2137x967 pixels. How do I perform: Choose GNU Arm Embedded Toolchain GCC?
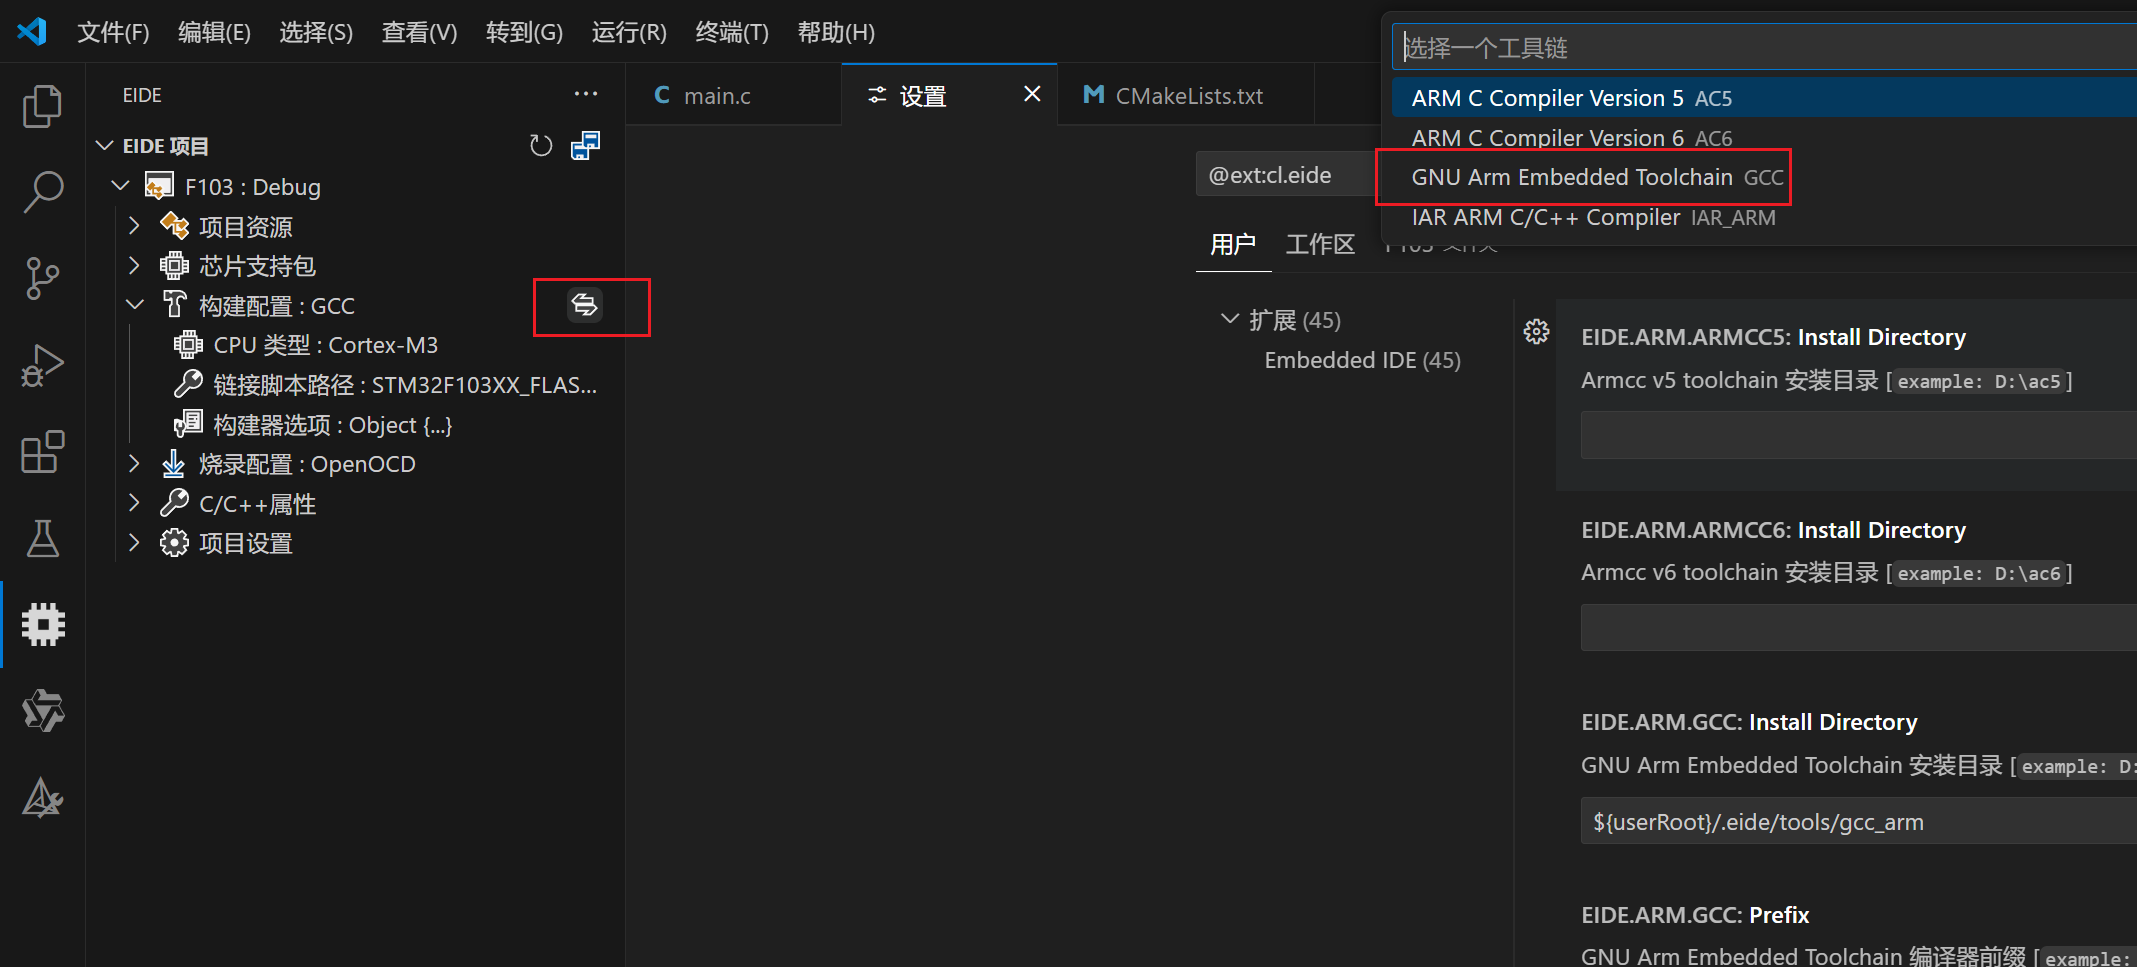click(x=1764, y=177)
